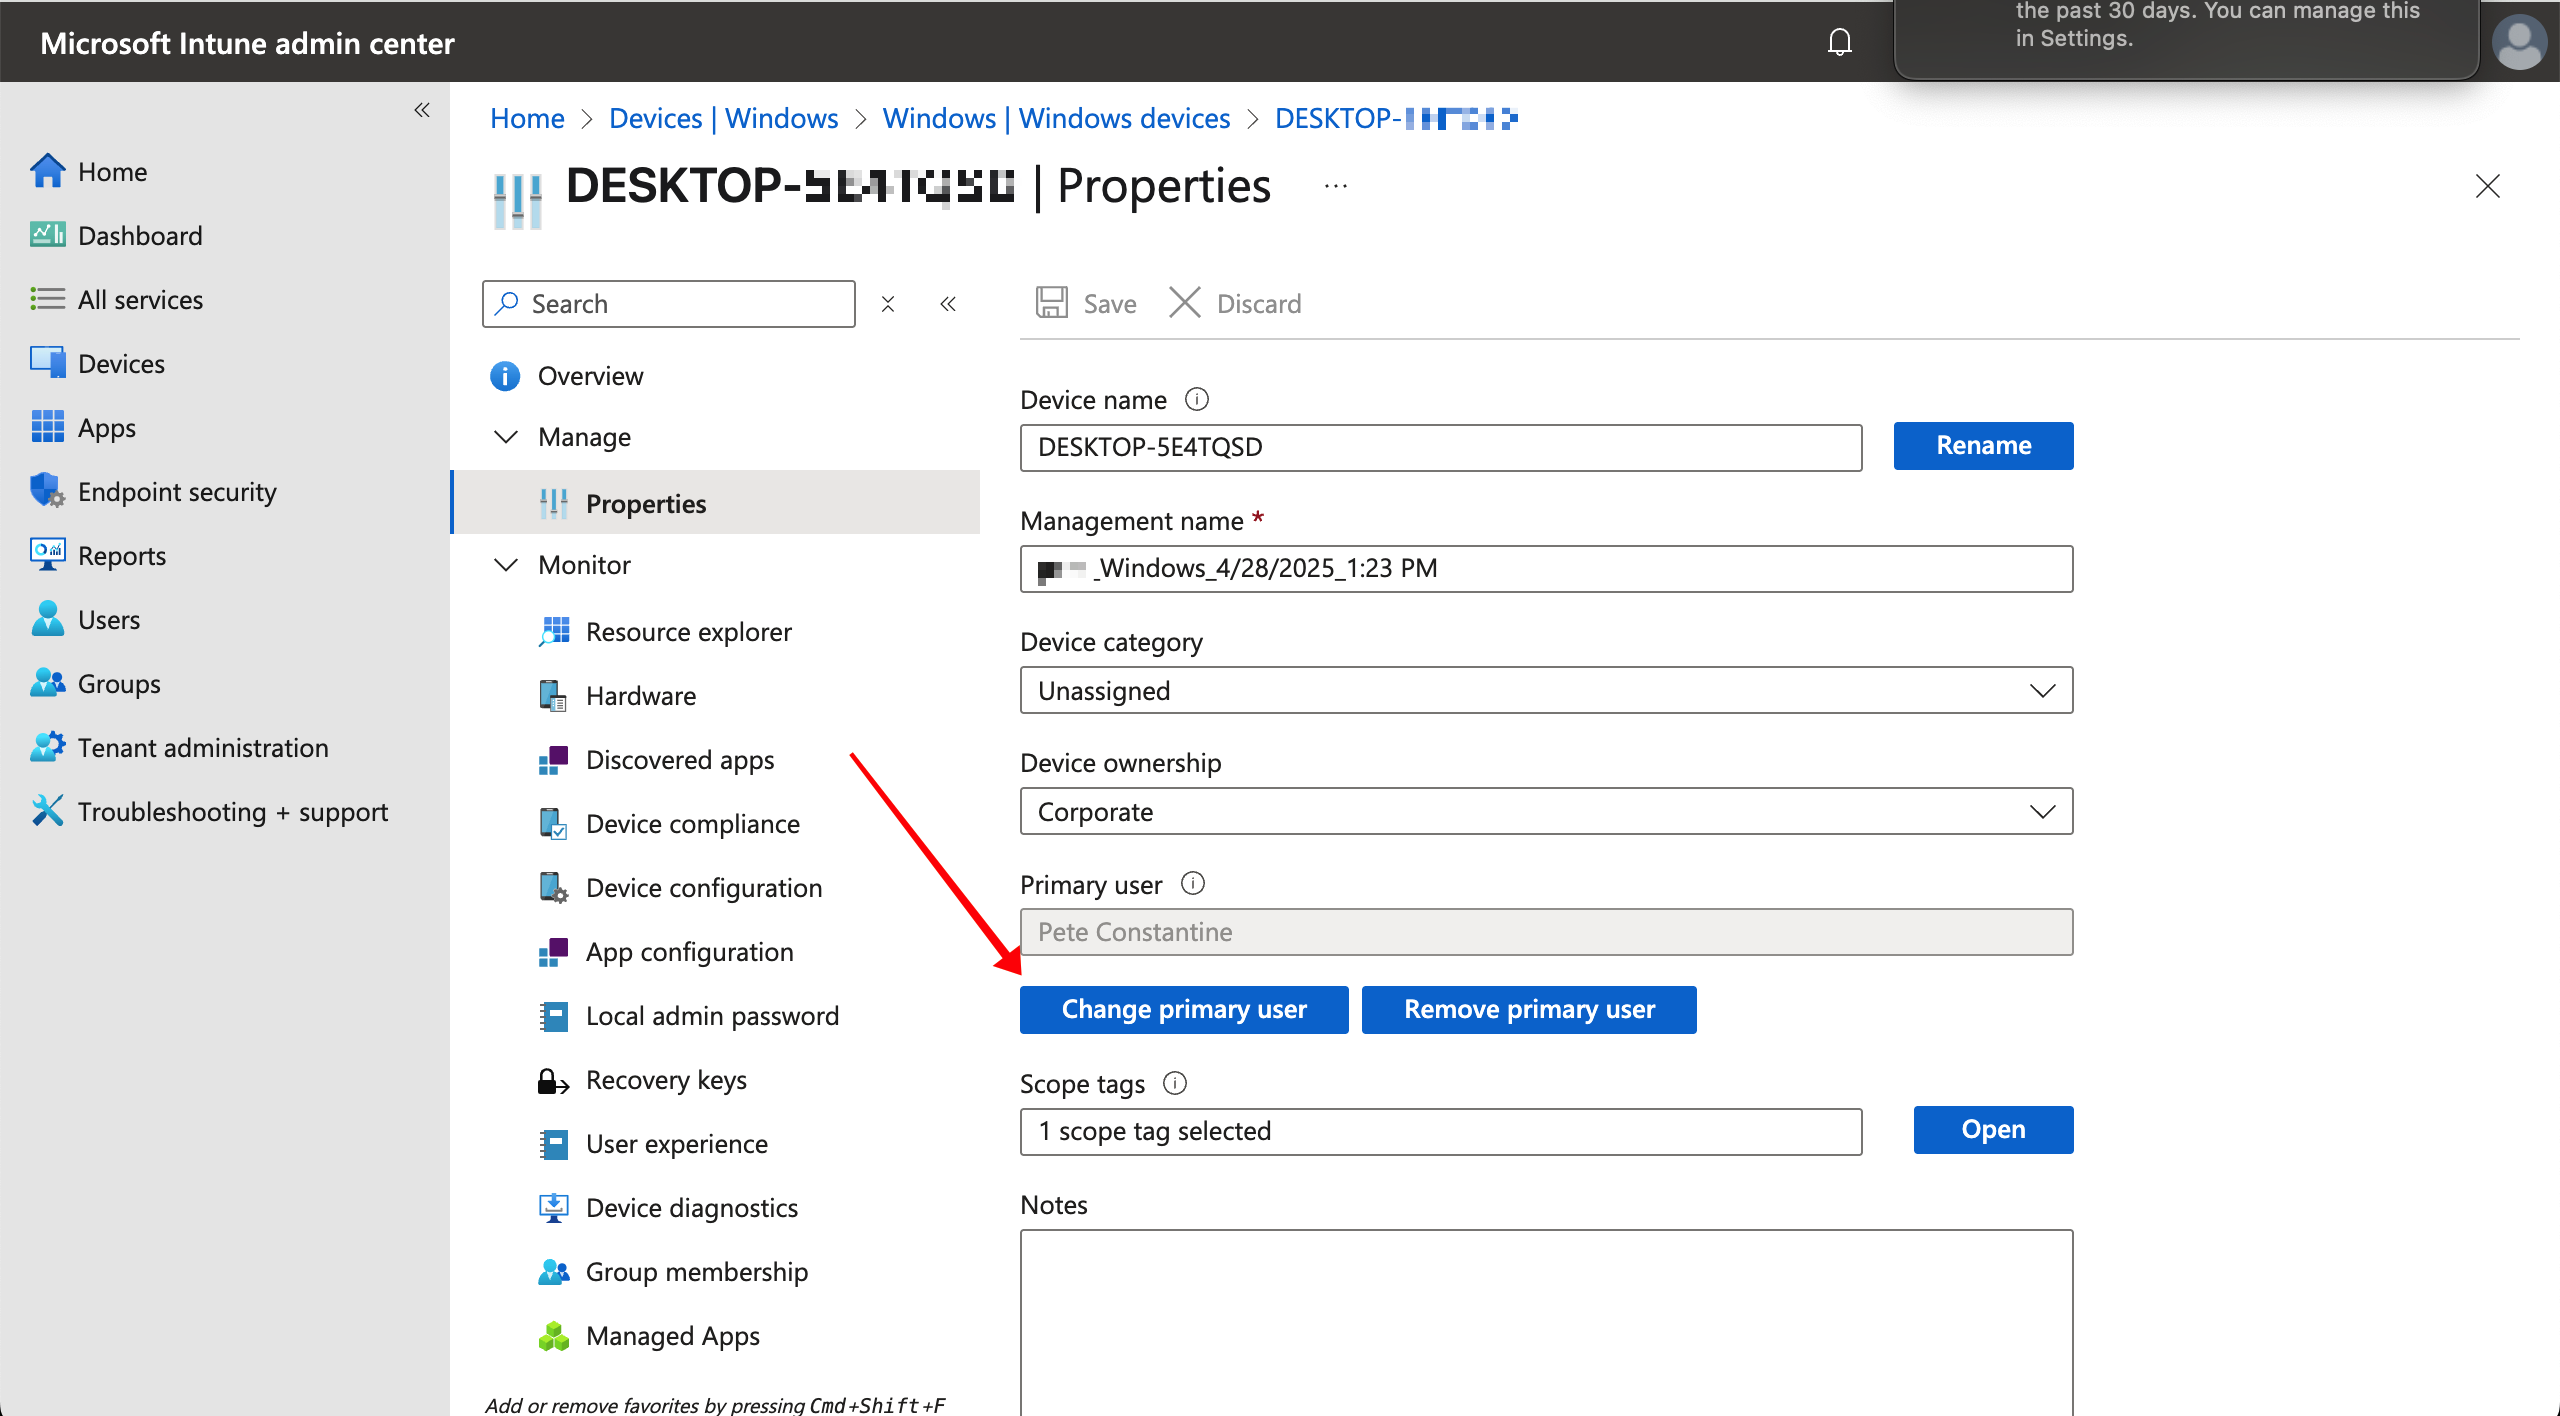This screenshot has width=2560, height=1416.
Task: Go to Home breadcrumb link
Action: 527,118
